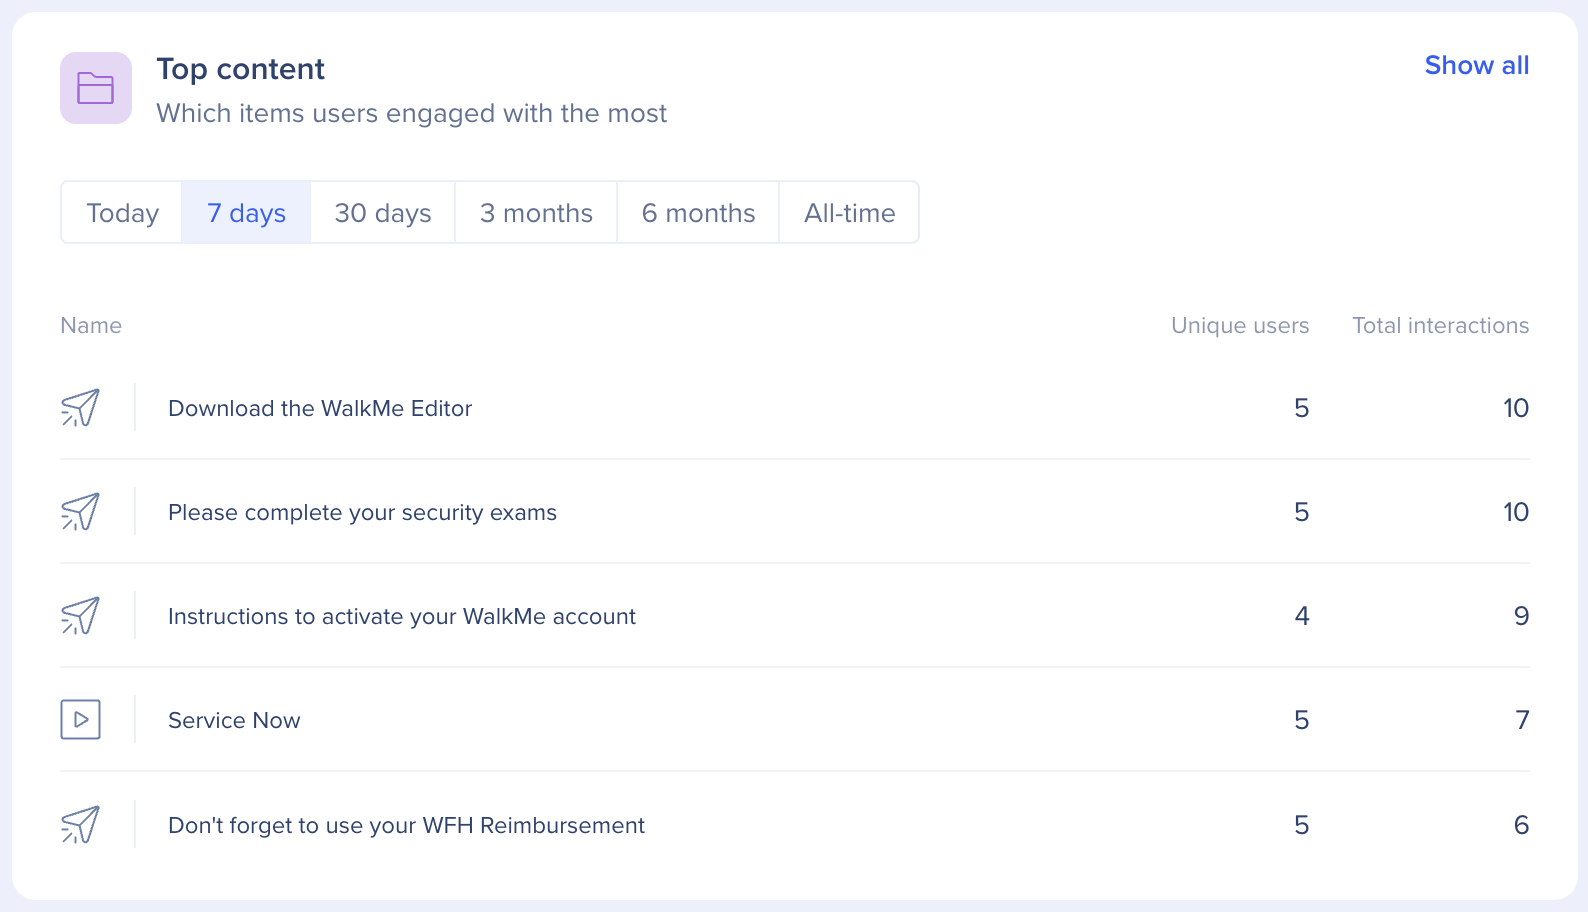Screen dimensions: 1588x912
Task: Show All-time top content
Action: pyautogui.click(x=849, y=213)
